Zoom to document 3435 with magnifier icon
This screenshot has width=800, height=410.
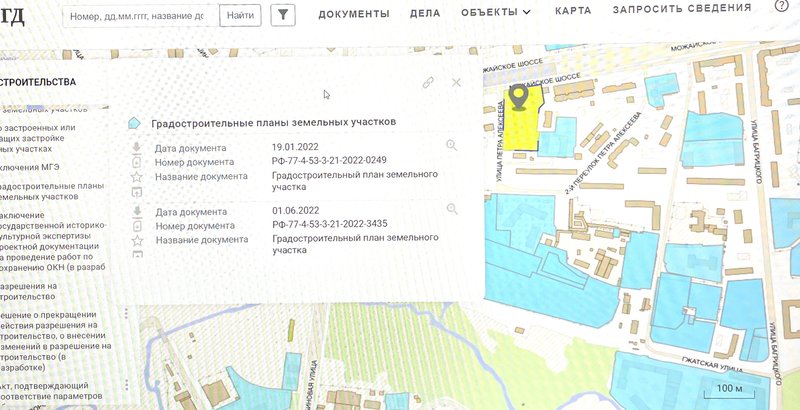(452, 209)
